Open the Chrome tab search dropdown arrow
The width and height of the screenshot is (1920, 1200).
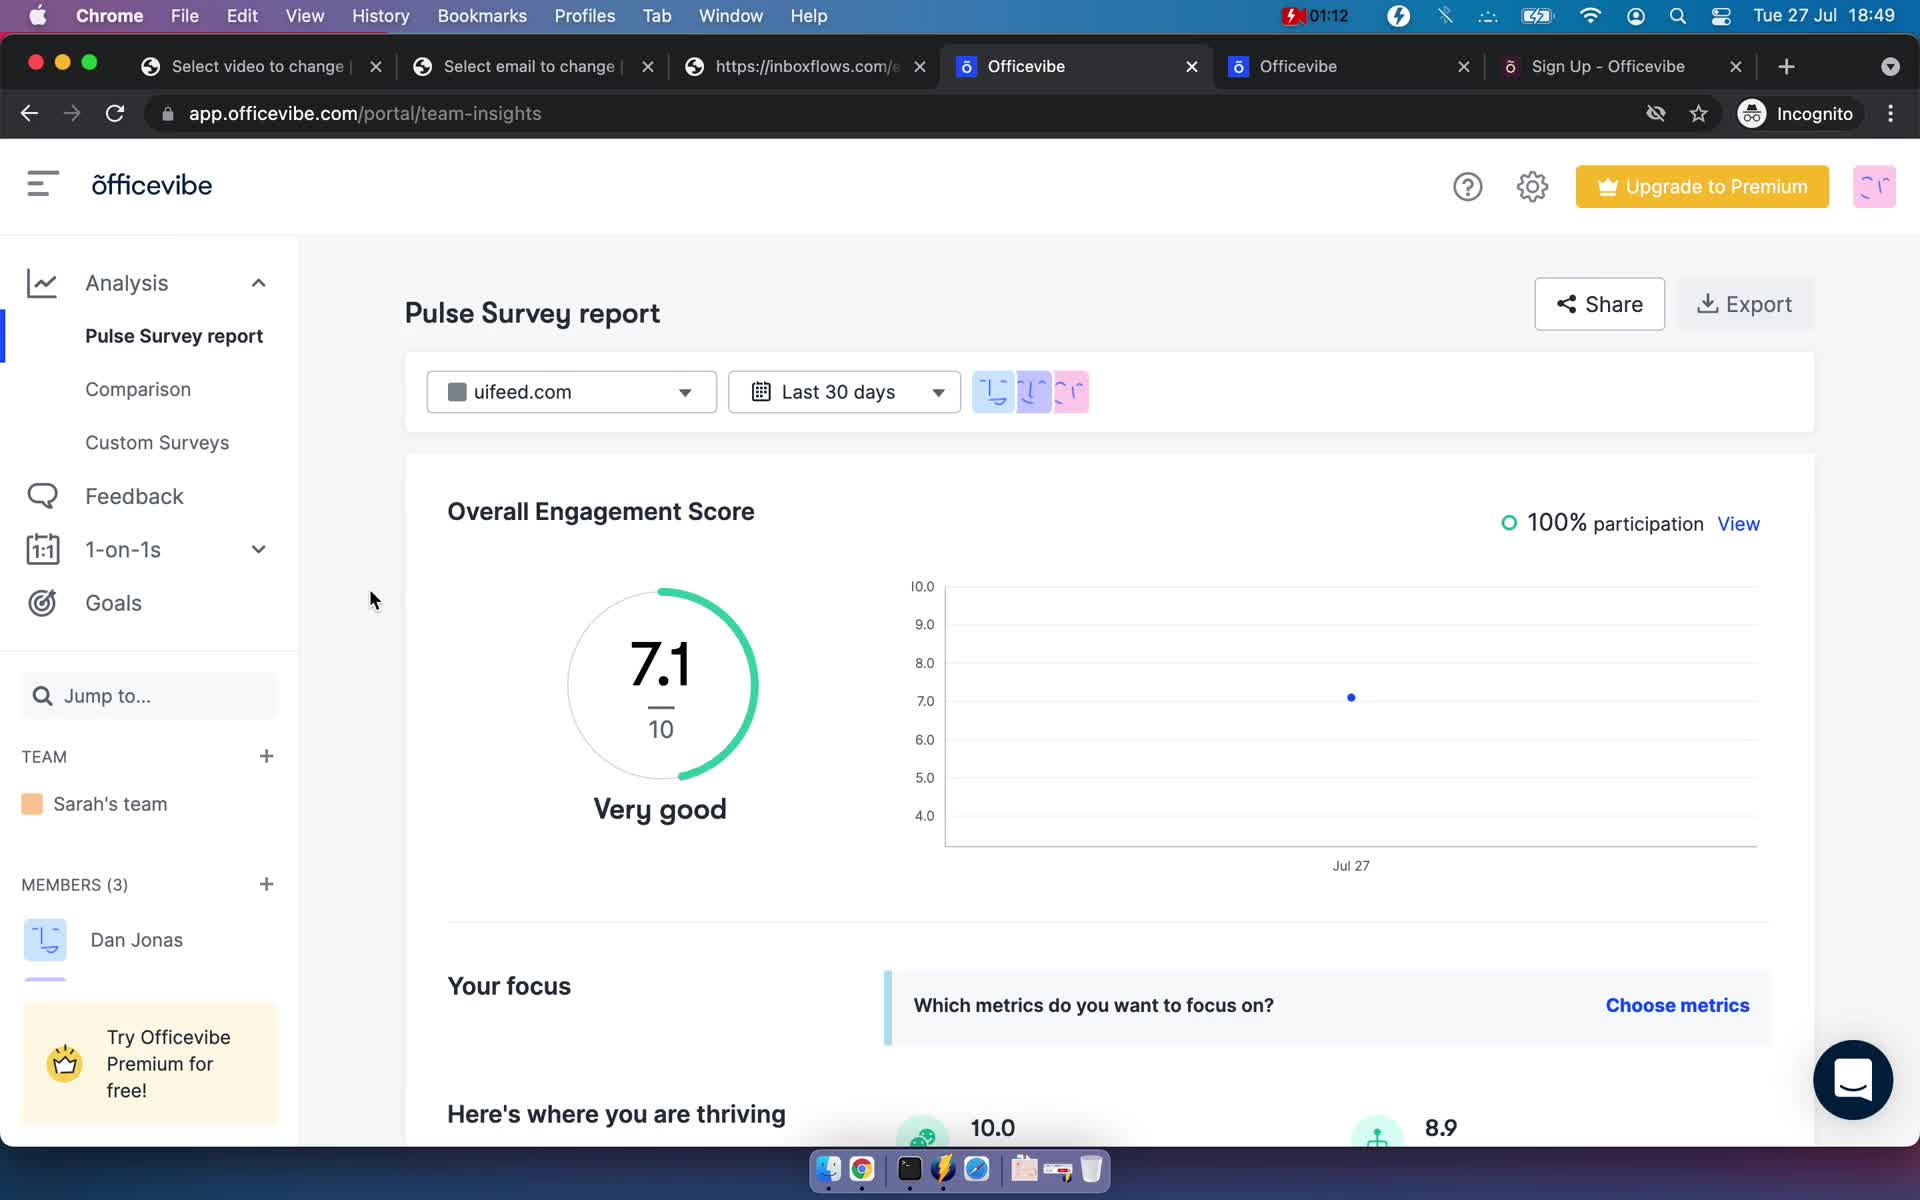click(1890, 66)
